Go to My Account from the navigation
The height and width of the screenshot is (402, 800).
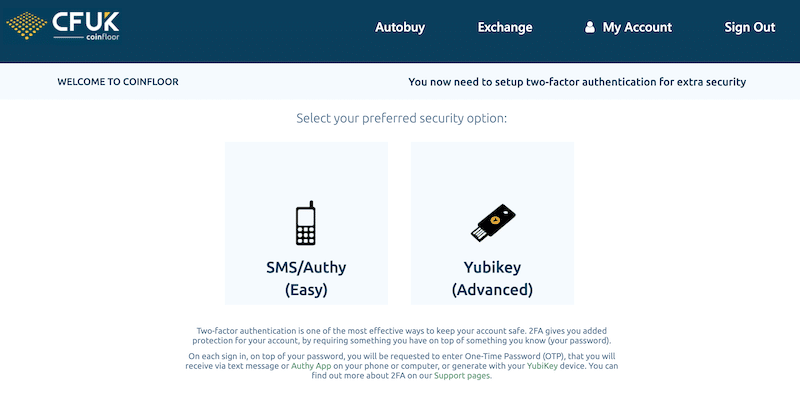coord(637,27)
